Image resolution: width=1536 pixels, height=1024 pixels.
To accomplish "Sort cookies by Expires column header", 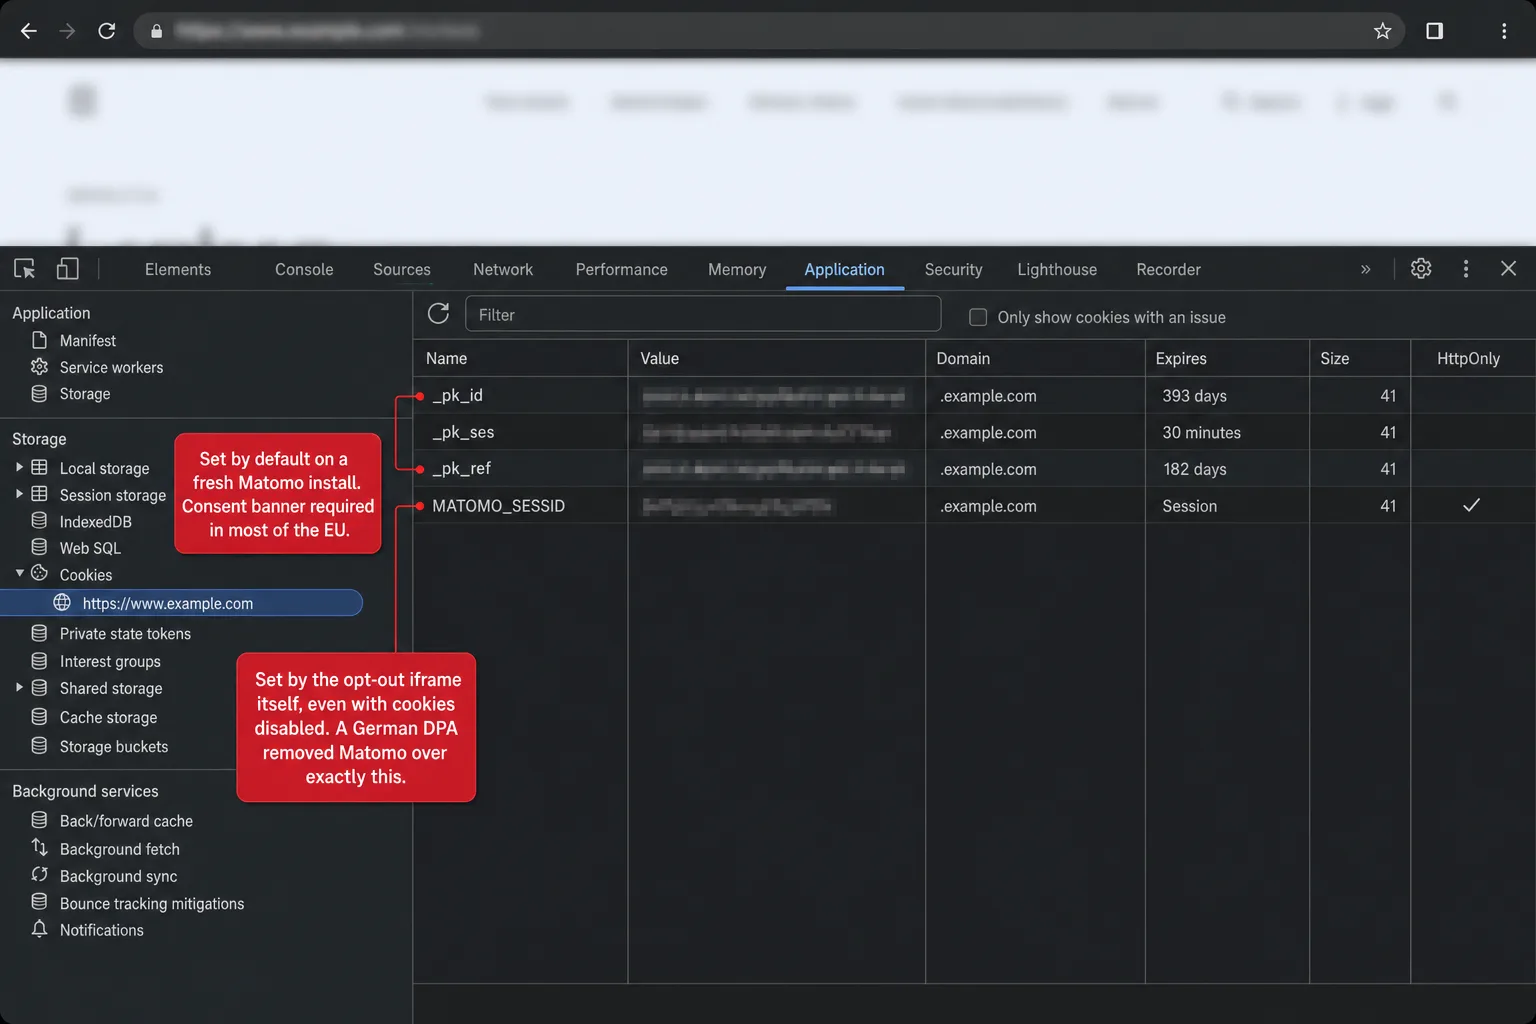I will point(1227,358).
